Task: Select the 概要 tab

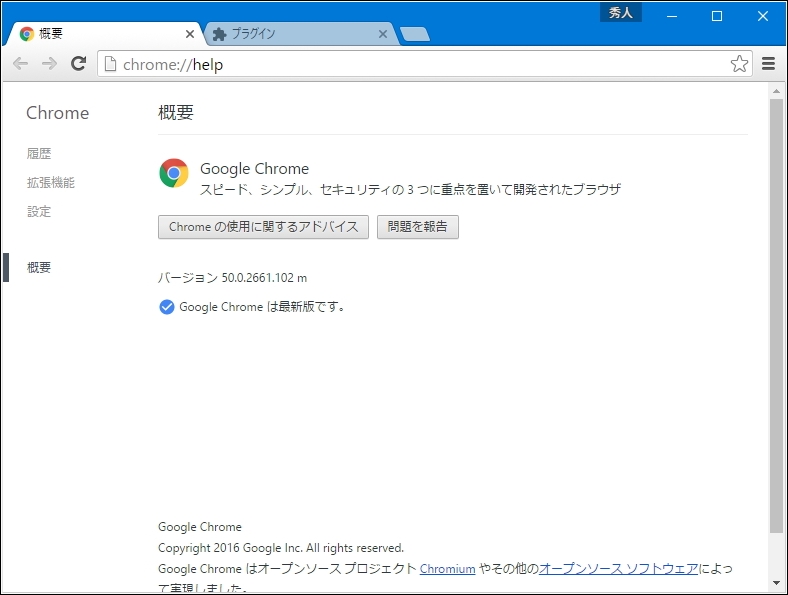Action: (103, 34)
